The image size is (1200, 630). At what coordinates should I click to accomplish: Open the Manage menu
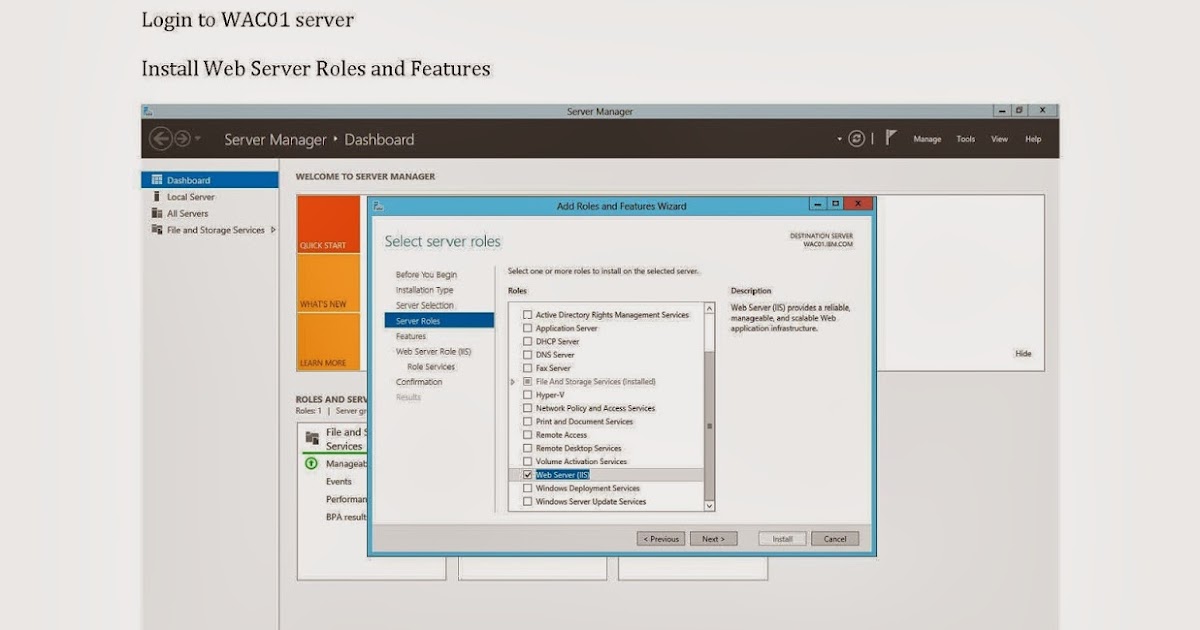click(x=926, y=139)
